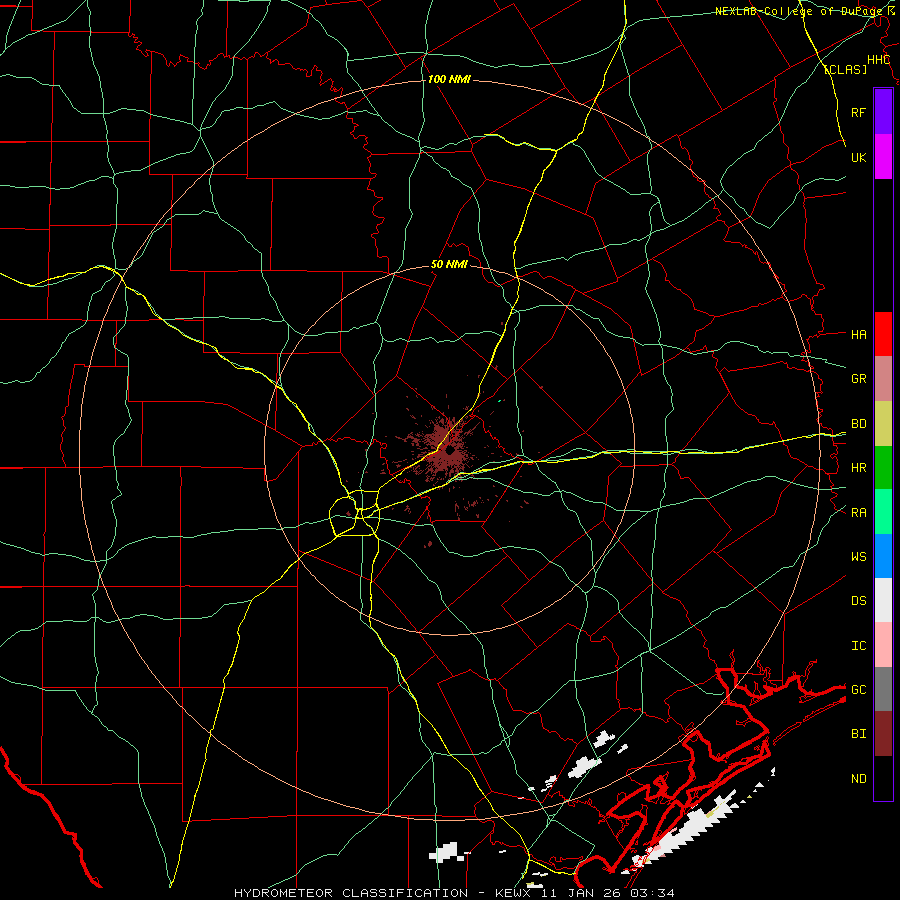
Task: Click the GR legend label
Action: (x=858, y=379)
